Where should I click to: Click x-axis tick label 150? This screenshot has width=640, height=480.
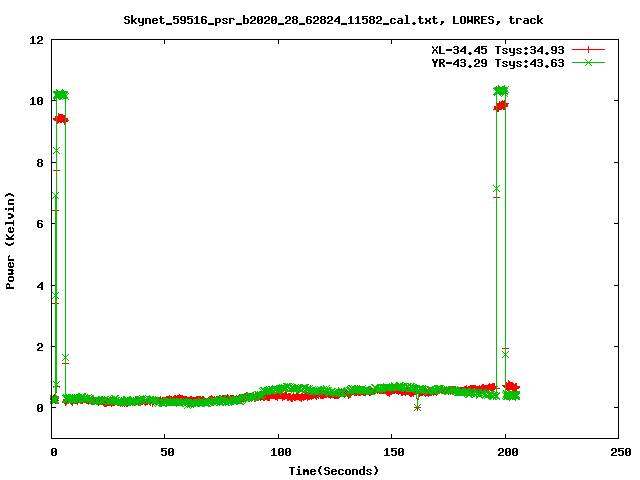pos(393,452)
